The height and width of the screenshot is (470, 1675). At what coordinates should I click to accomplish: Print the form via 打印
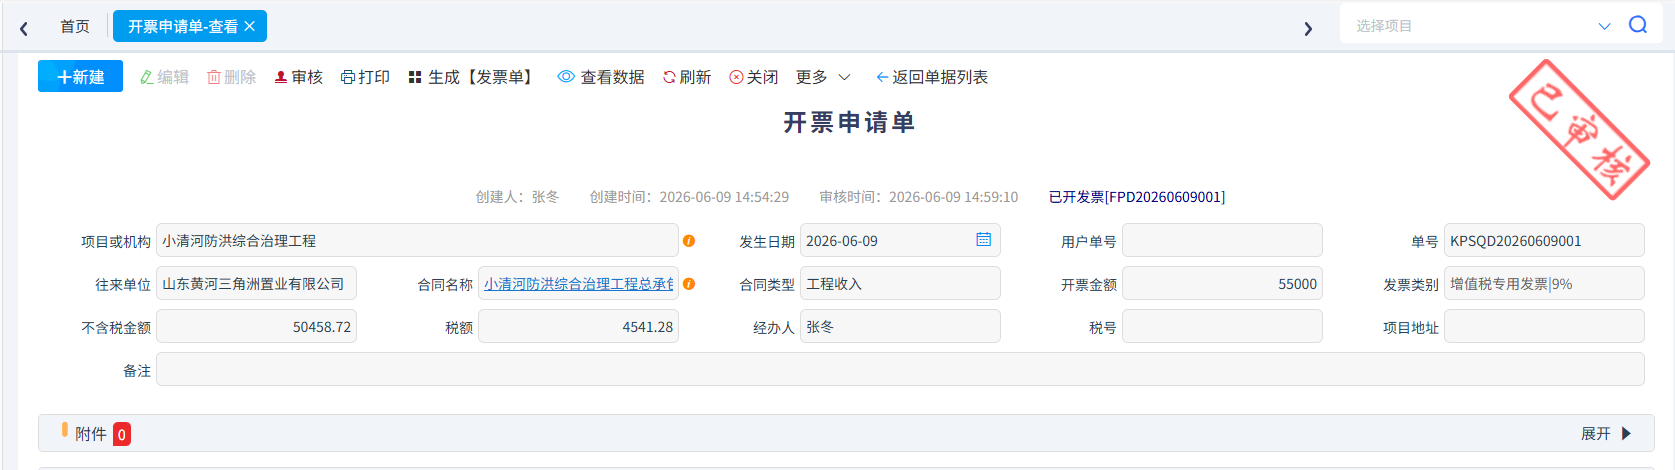[x=365, y=77]
